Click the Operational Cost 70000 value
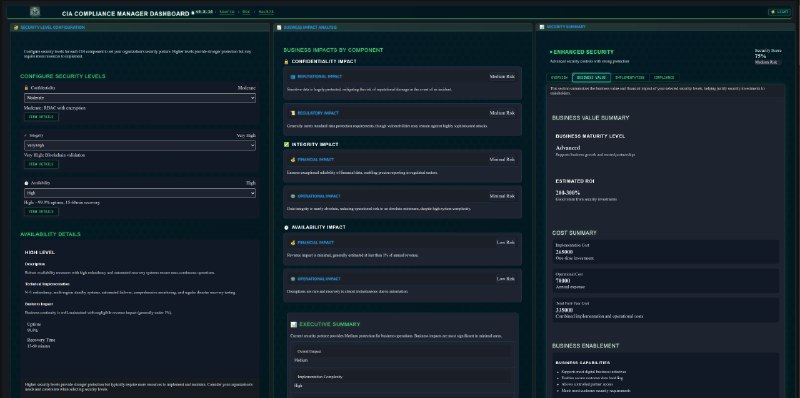This screenshot has height=398, width=800. tap(563, 281)
